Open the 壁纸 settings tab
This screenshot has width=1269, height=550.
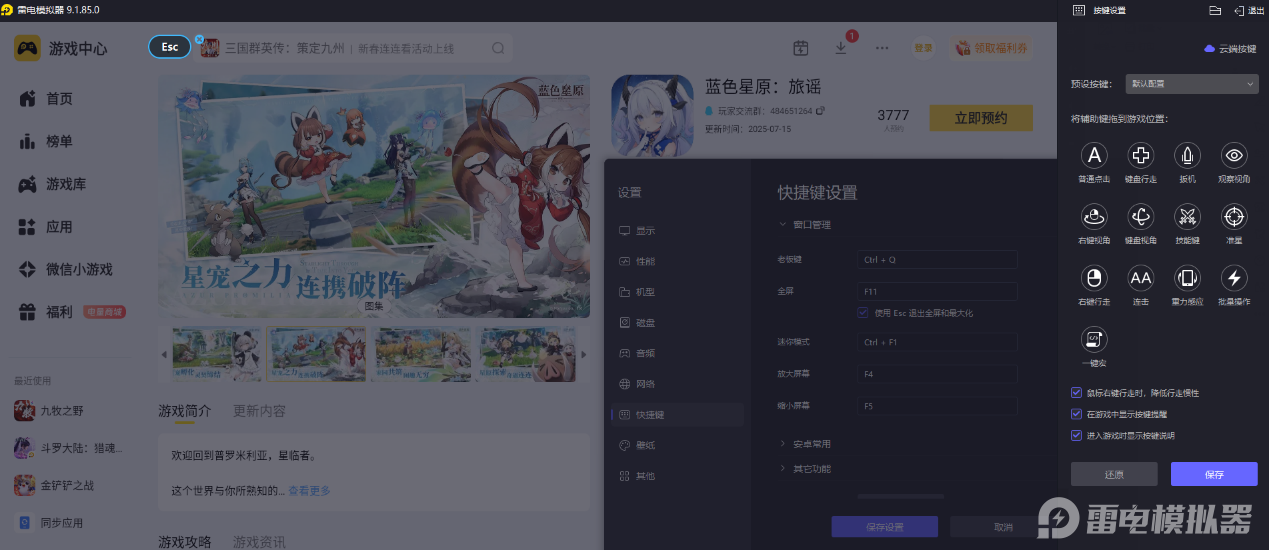coord(677,445)
